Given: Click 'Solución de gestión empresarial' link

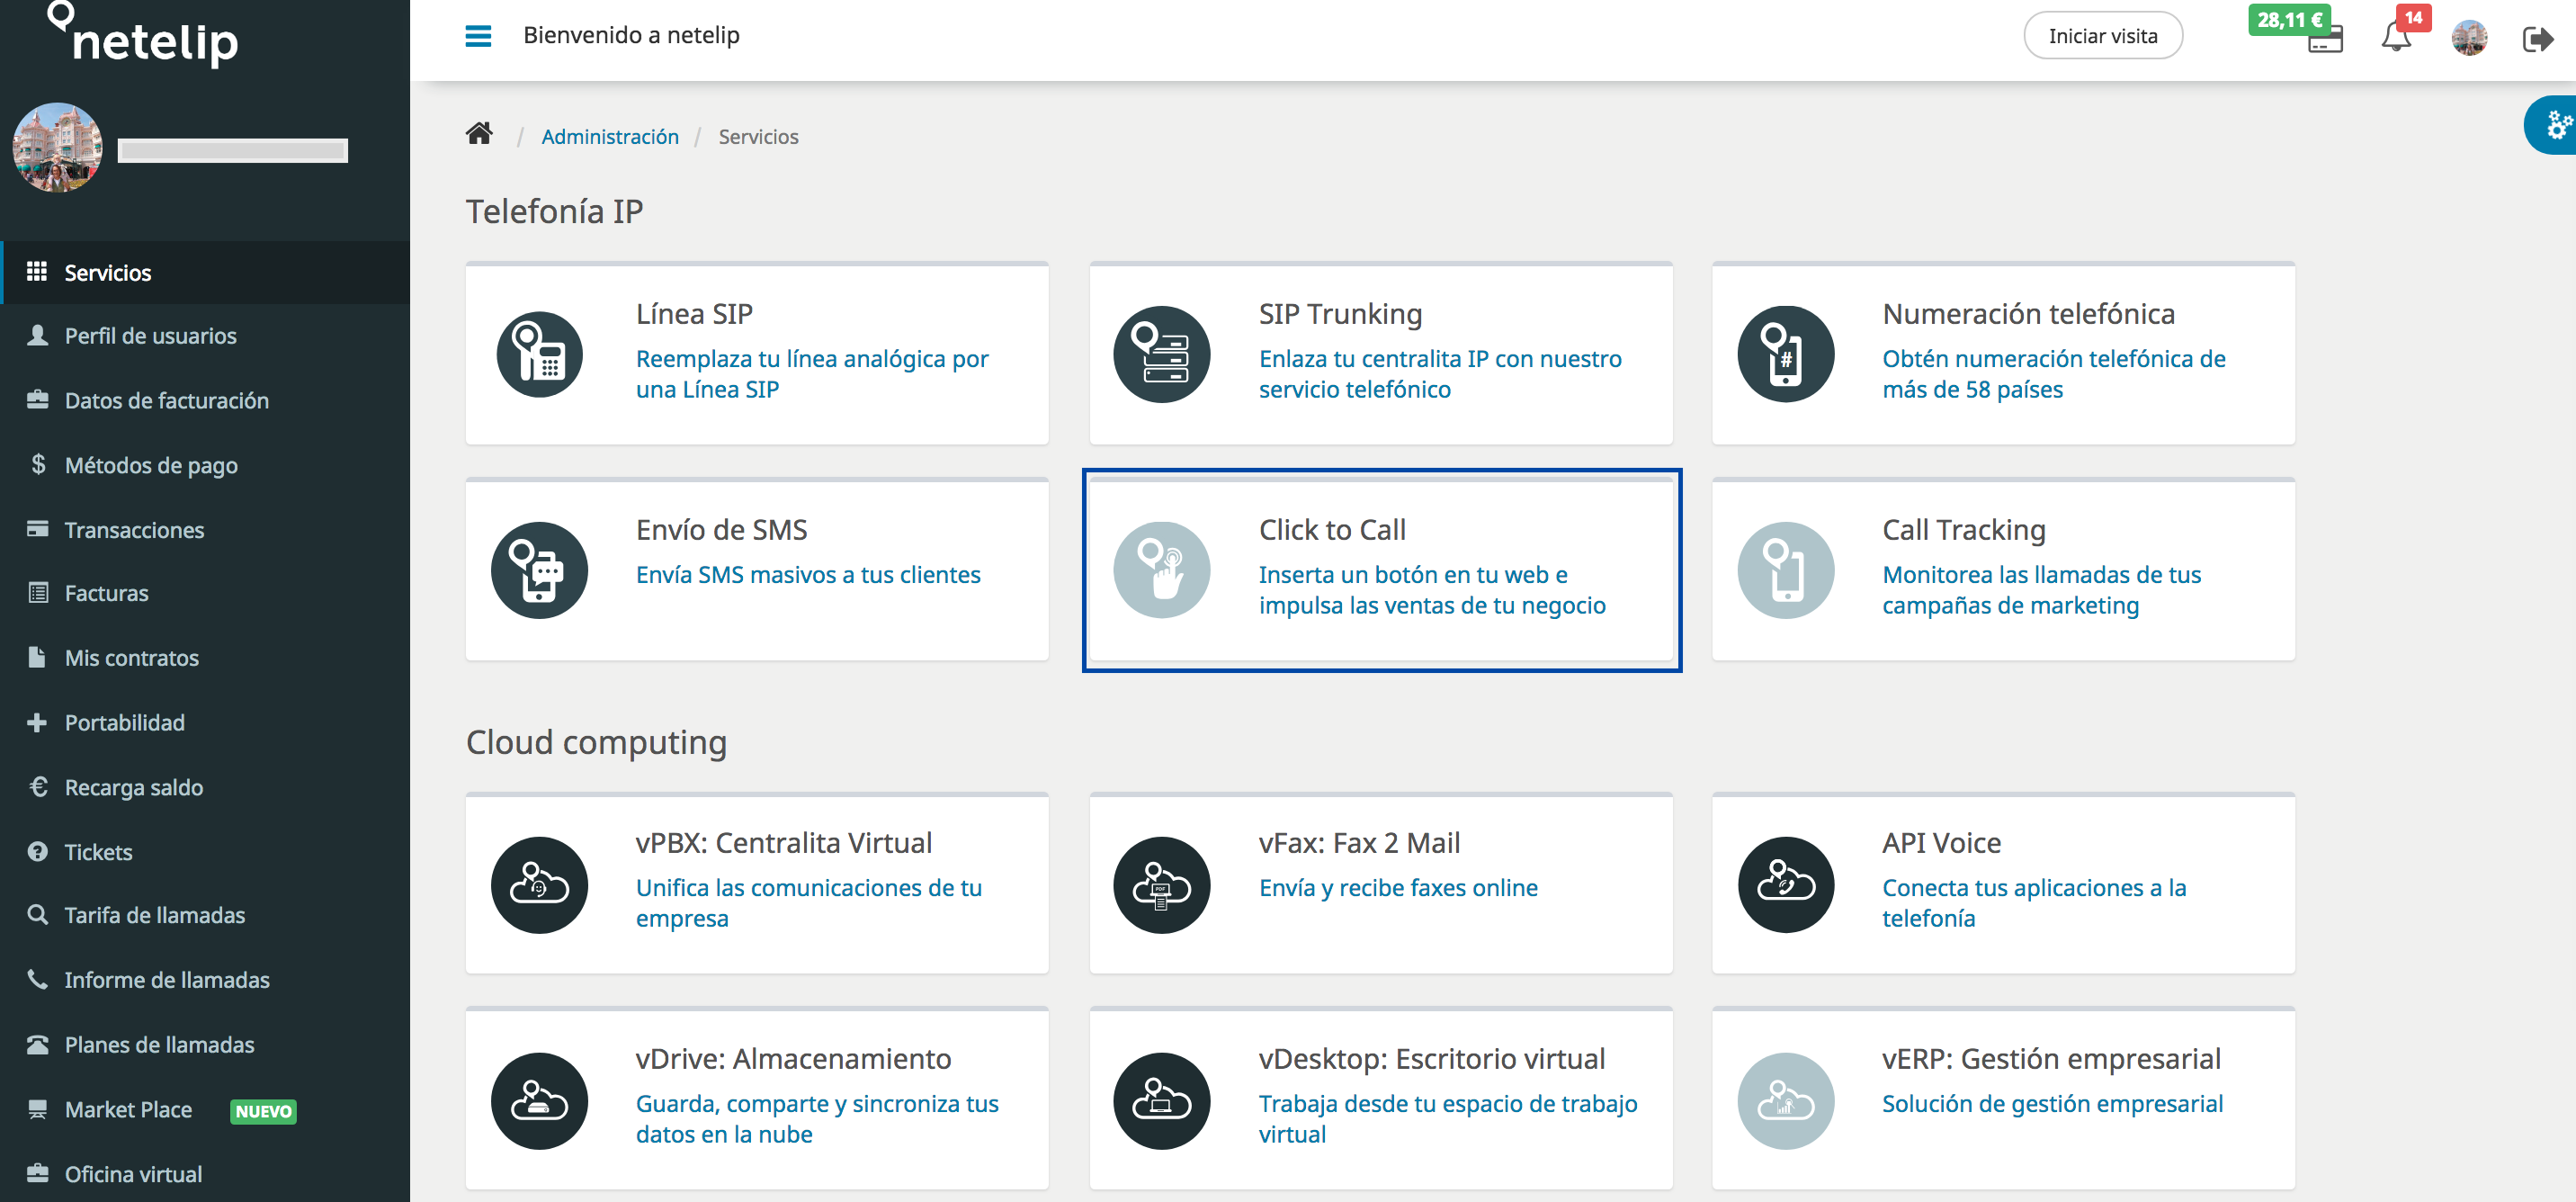Looking at the screenshot, I should click(2052, 1103).
